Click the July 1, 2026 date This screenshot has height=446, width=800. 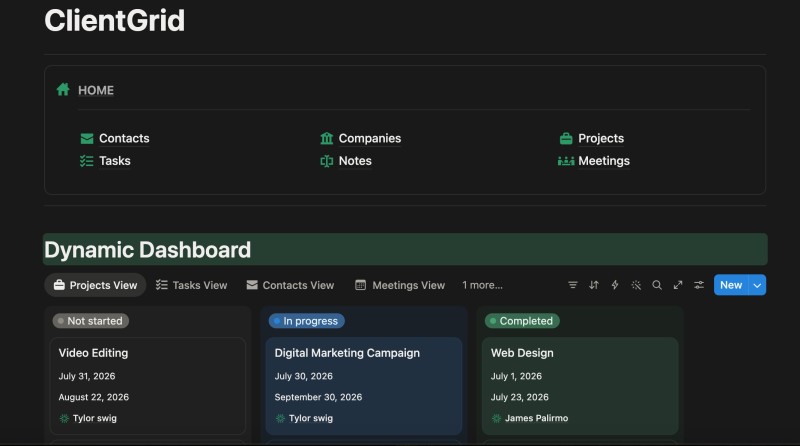pos(516,376)
